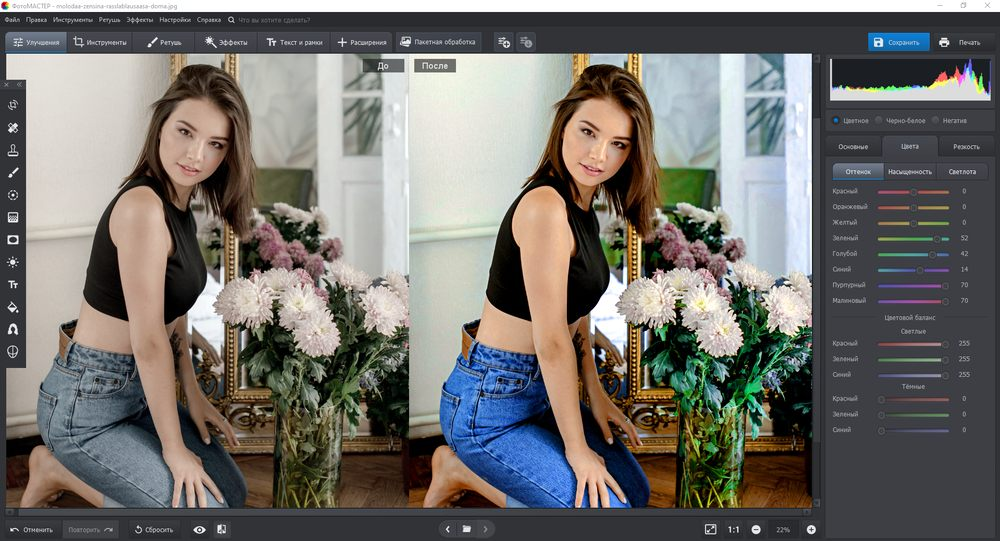Click the sun brightness tool icon
Image resolution: width=1000 pixels, height=541 pixels.
click(13, 262)
